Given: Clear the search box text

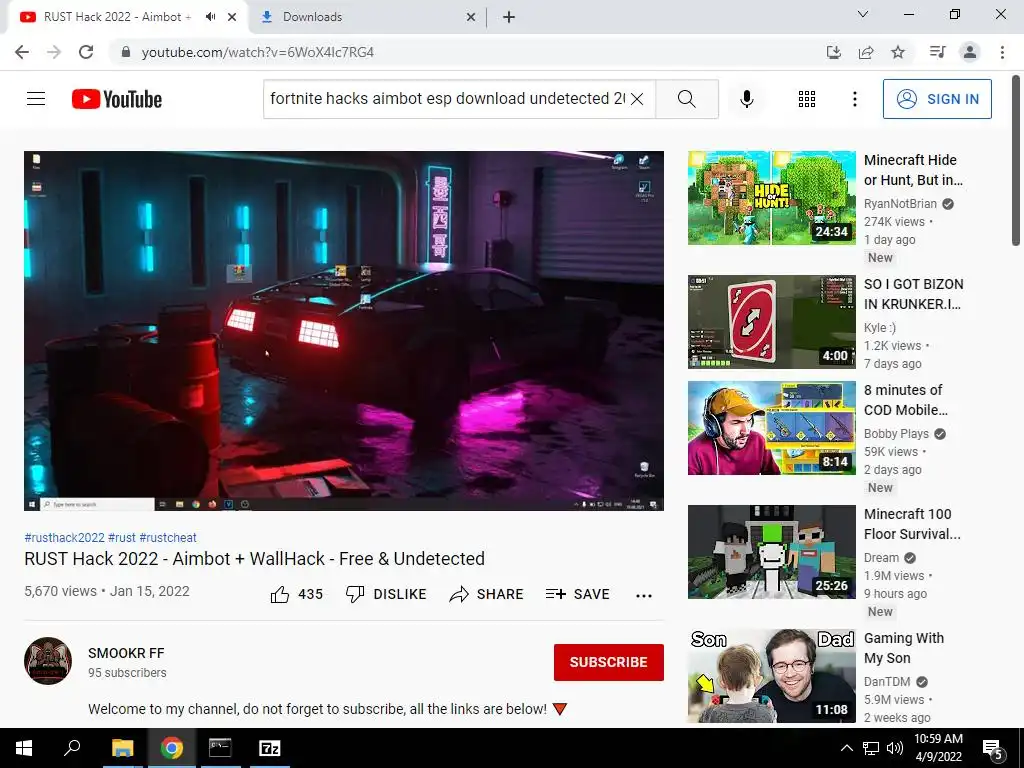Looking at the screenshot, I should [637, 99].
